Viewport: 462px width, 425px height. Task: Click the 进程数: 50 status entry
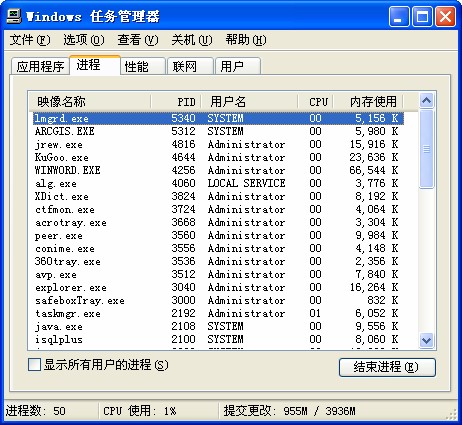click(36, 411)
